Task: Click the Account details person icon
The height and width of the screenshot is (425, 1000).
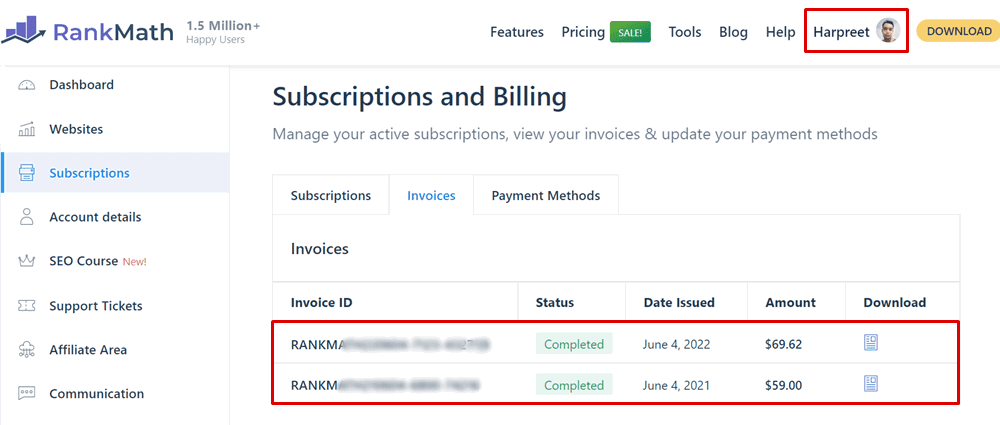Action: click(x=27, y=217)
